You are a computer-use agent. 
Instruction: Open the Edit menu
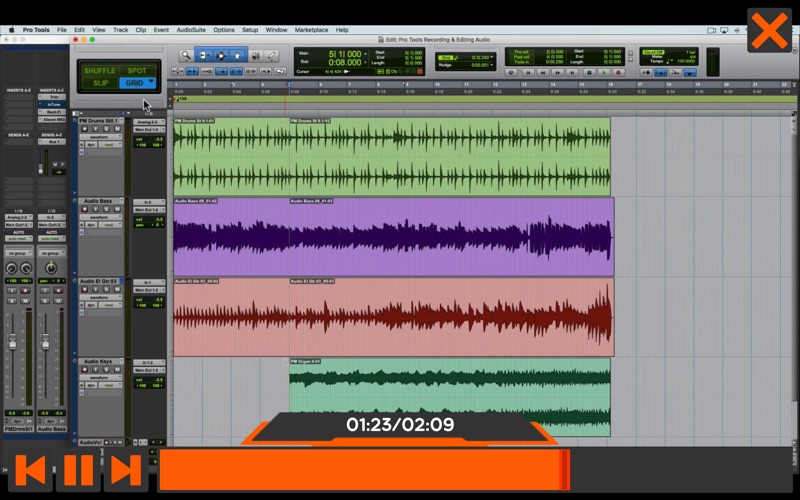click(x=79, y=30)
